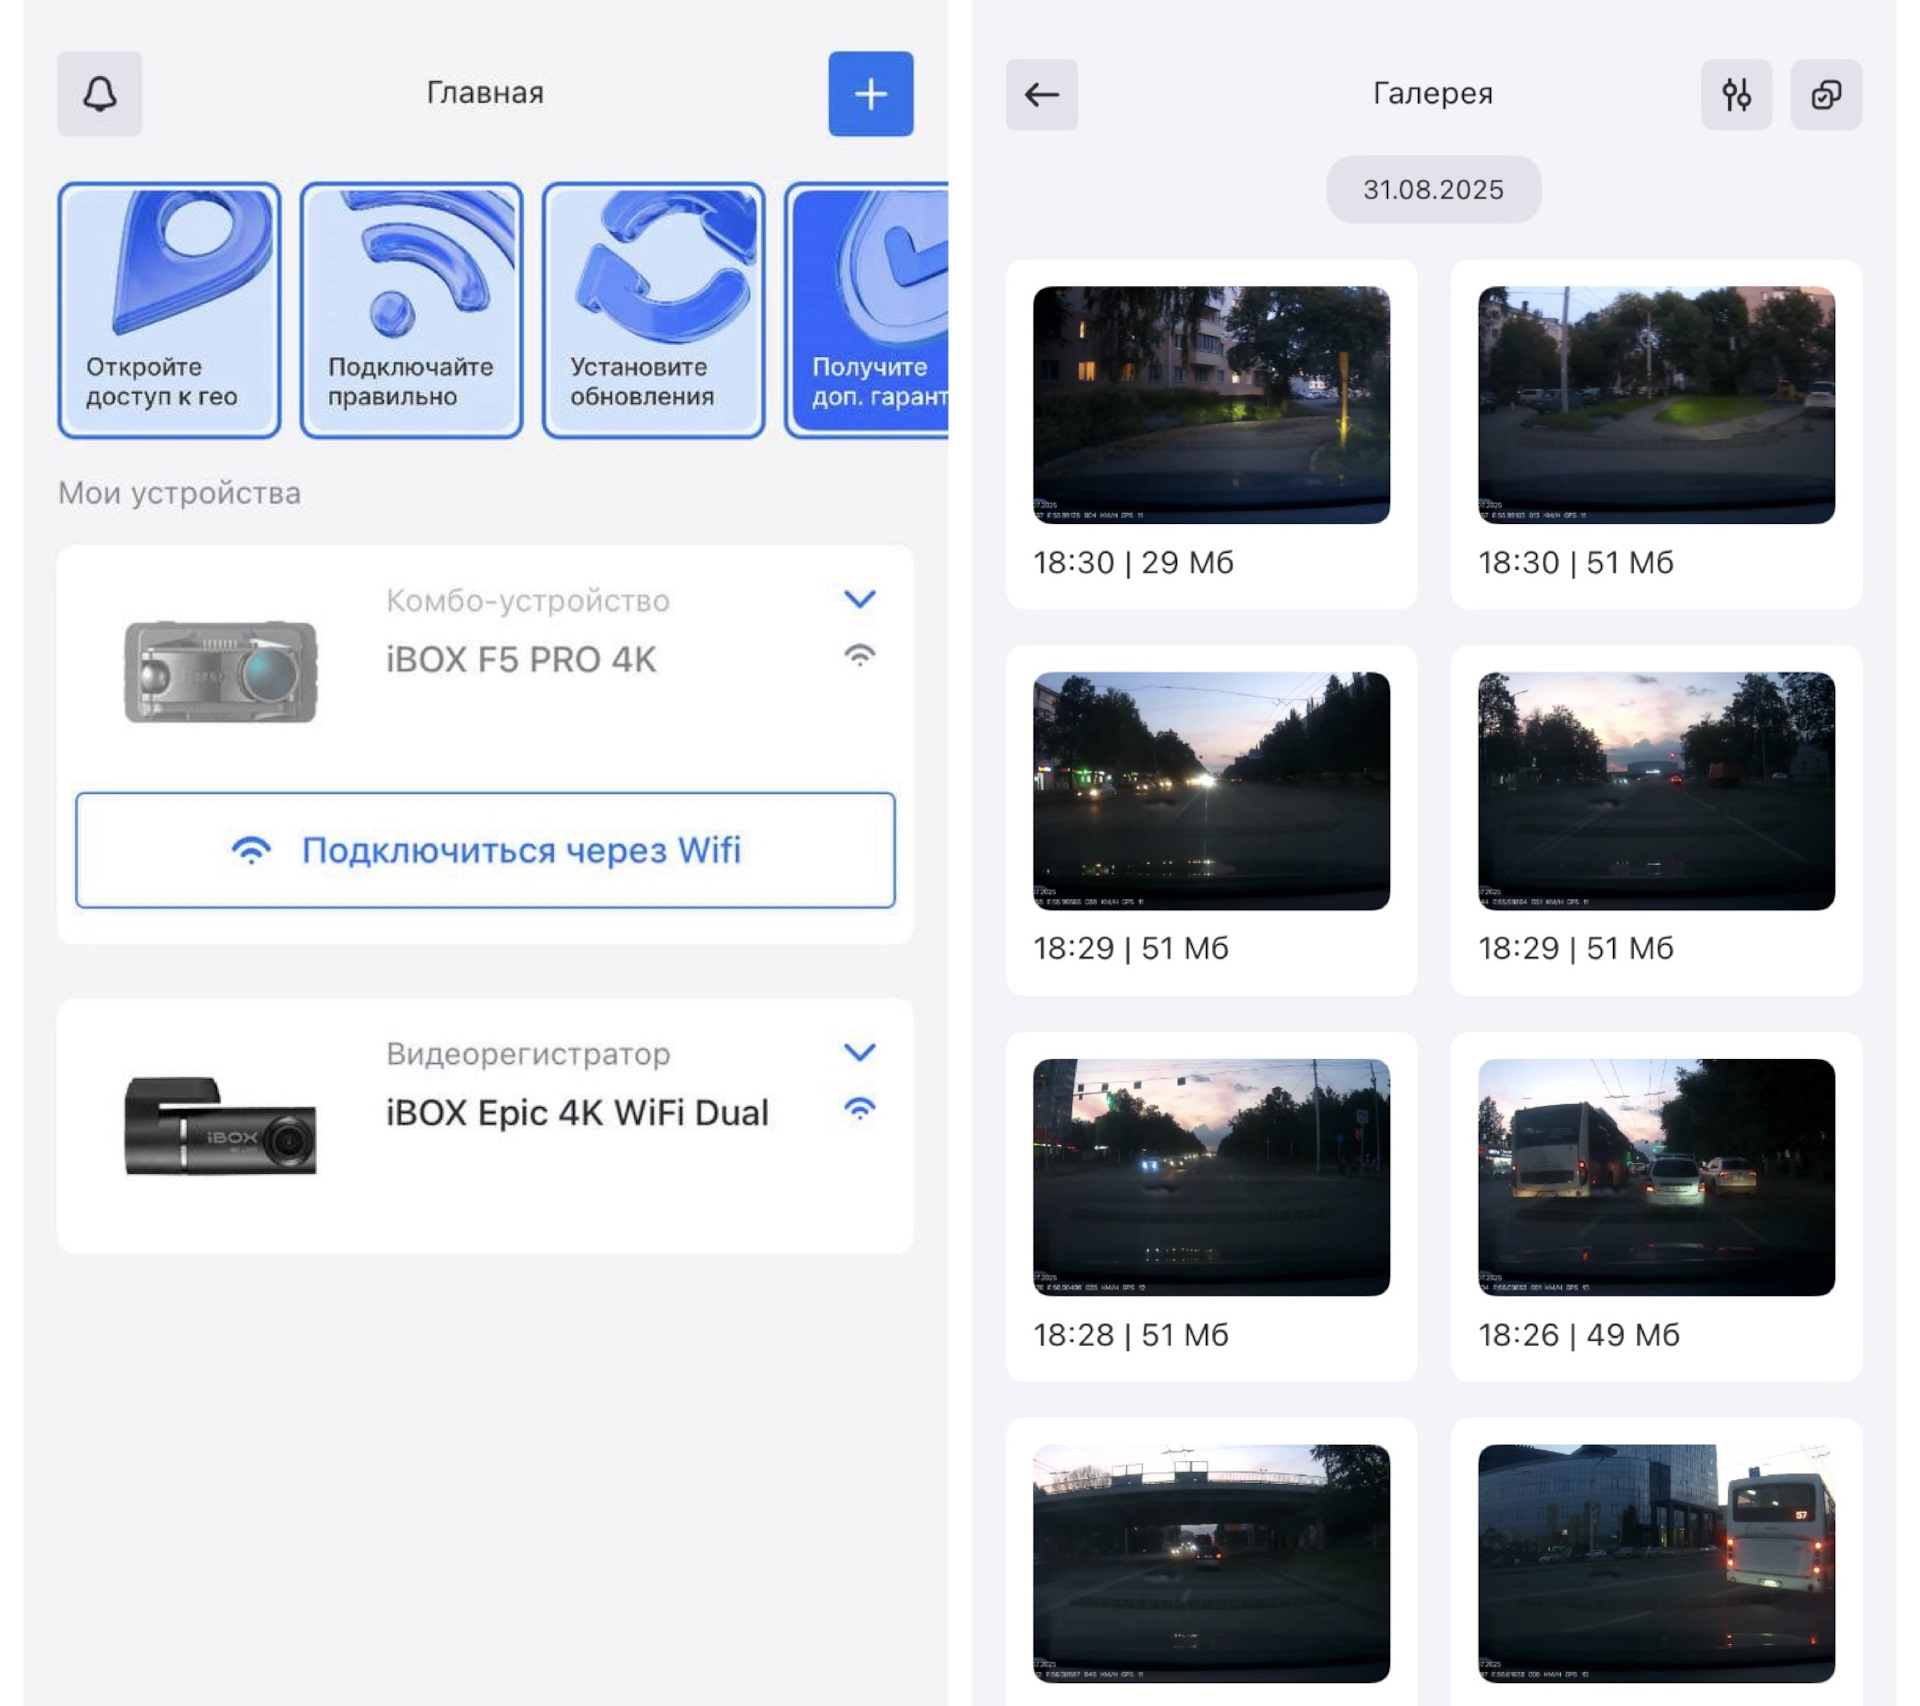Open the 'Подключайте правильно' tip card
The width and height of the screenshot is (1920, 1706).
411,310
